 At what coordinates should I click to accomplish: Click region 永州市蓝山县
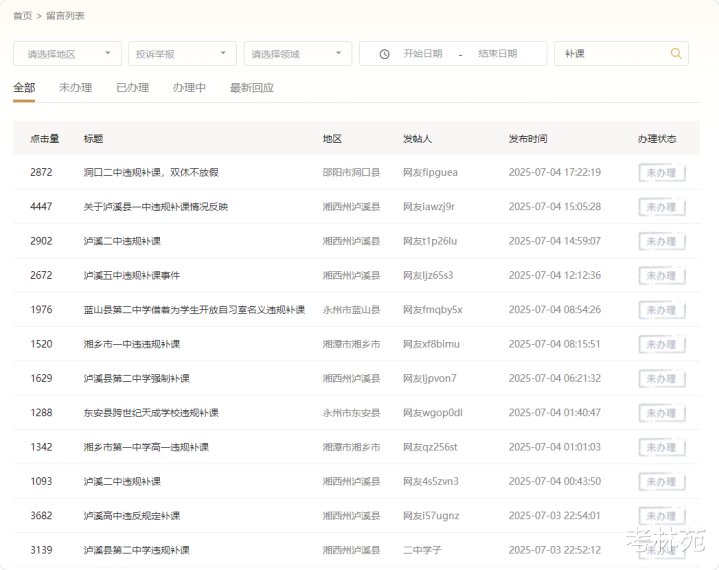(x=351, y=310)
